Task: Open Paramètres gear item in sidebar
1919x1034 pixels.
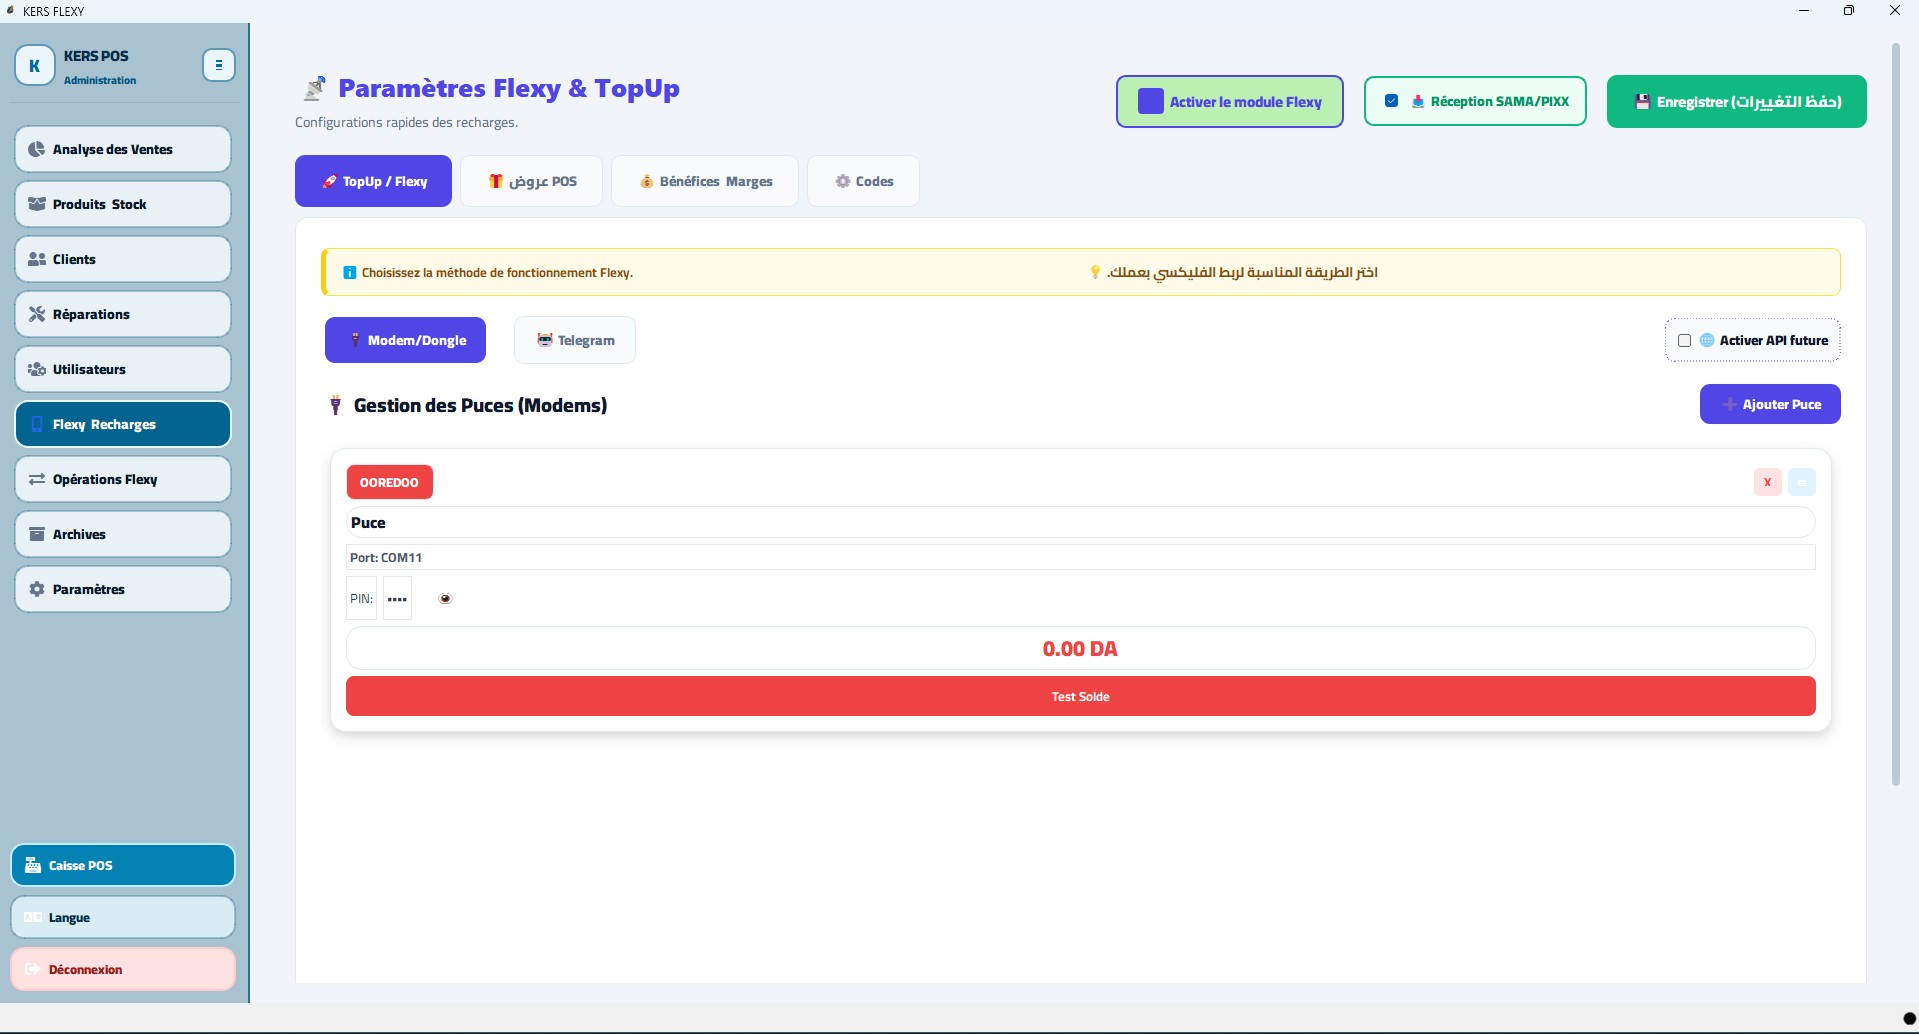Action: (x=123, y=589)
